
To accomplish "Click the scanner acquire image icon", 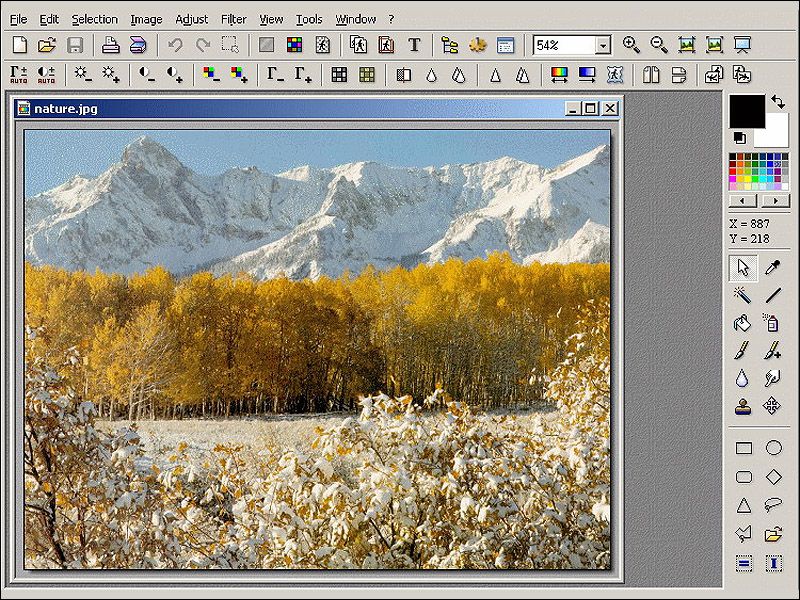I will coord(138,45).
